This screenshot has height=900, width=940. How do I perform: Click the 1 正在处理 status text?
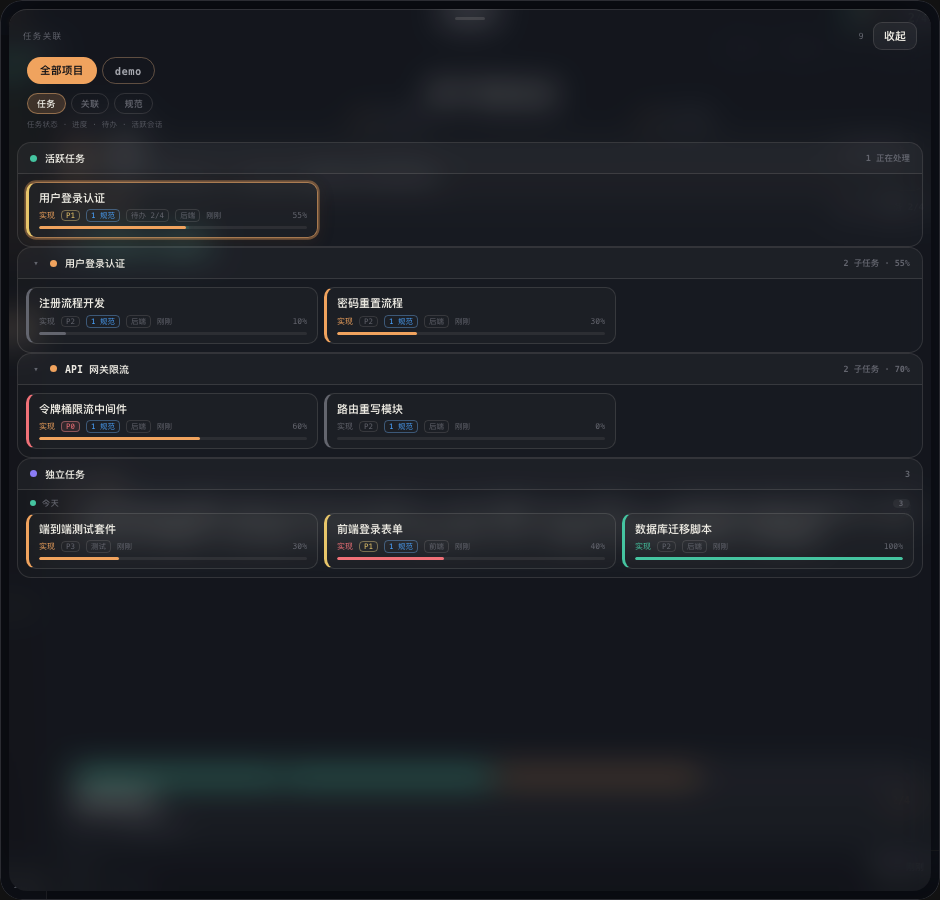888,158
